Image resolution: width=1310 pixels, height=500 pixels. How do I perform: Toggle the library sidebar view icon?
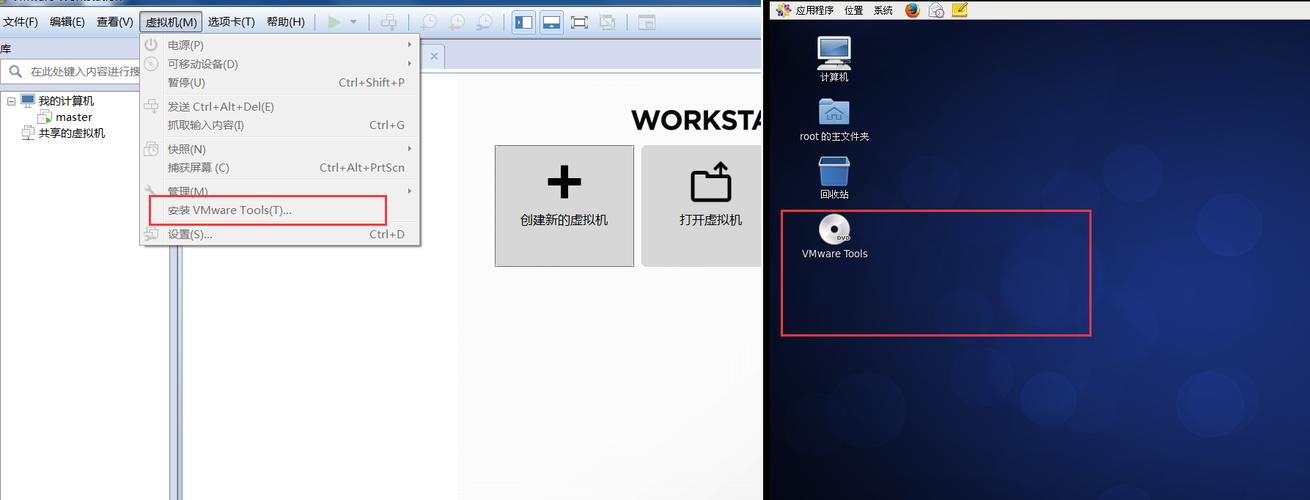523,22
